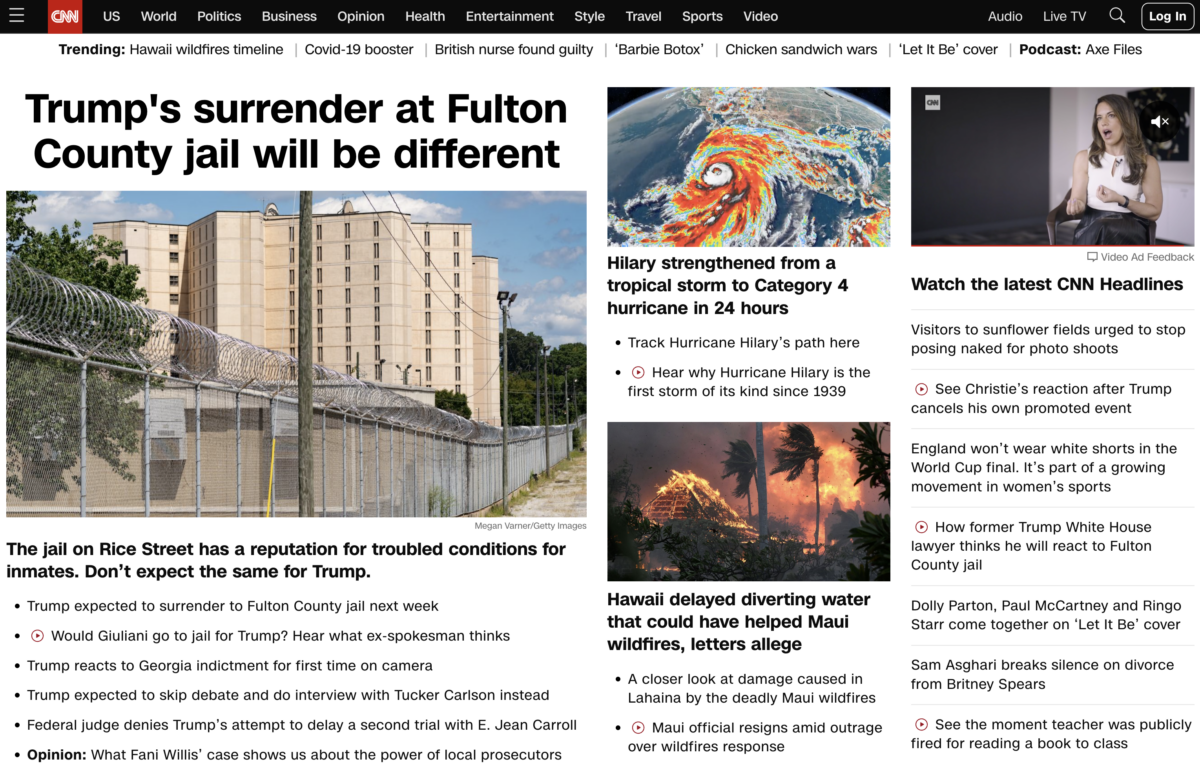This screenshot has height=767, width=1200.
Task: Click the Fulton County jail photo
Action: (296, 354)
